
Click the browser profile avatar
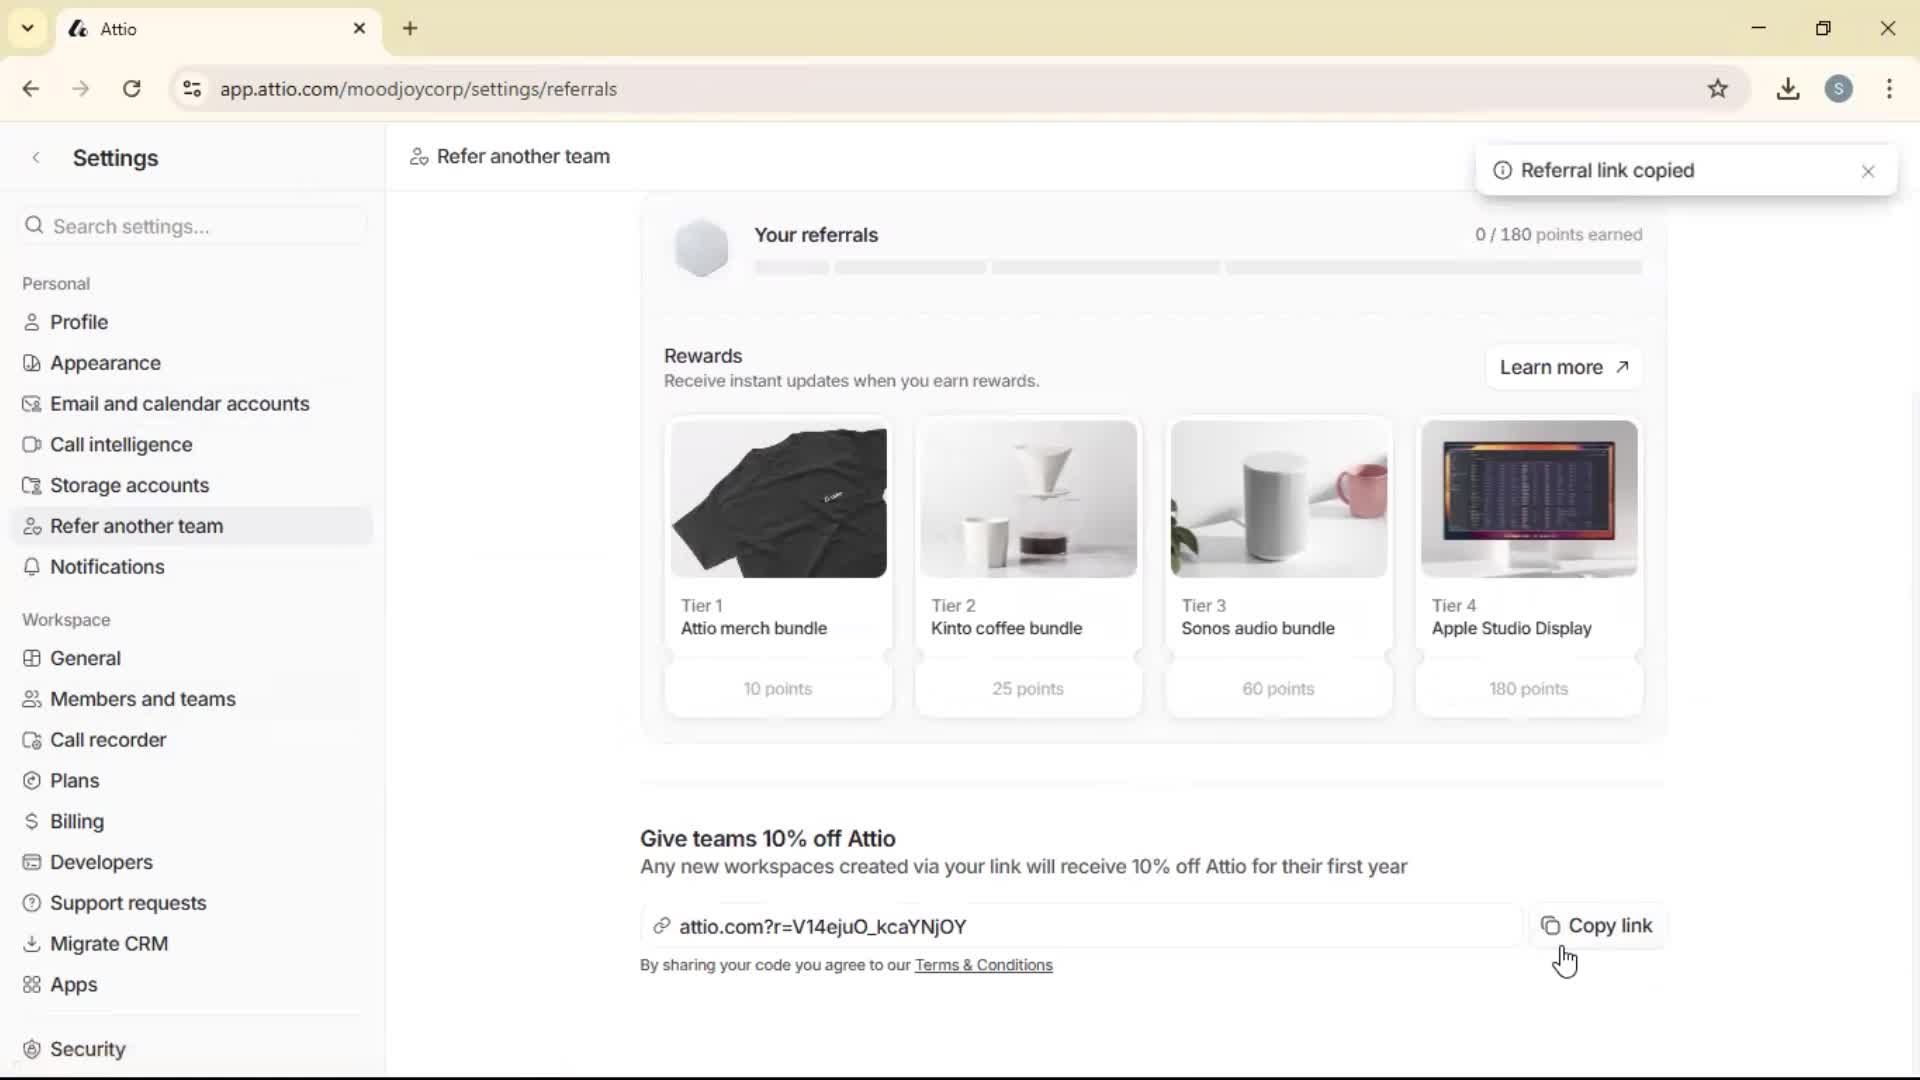click(1840, 88)
